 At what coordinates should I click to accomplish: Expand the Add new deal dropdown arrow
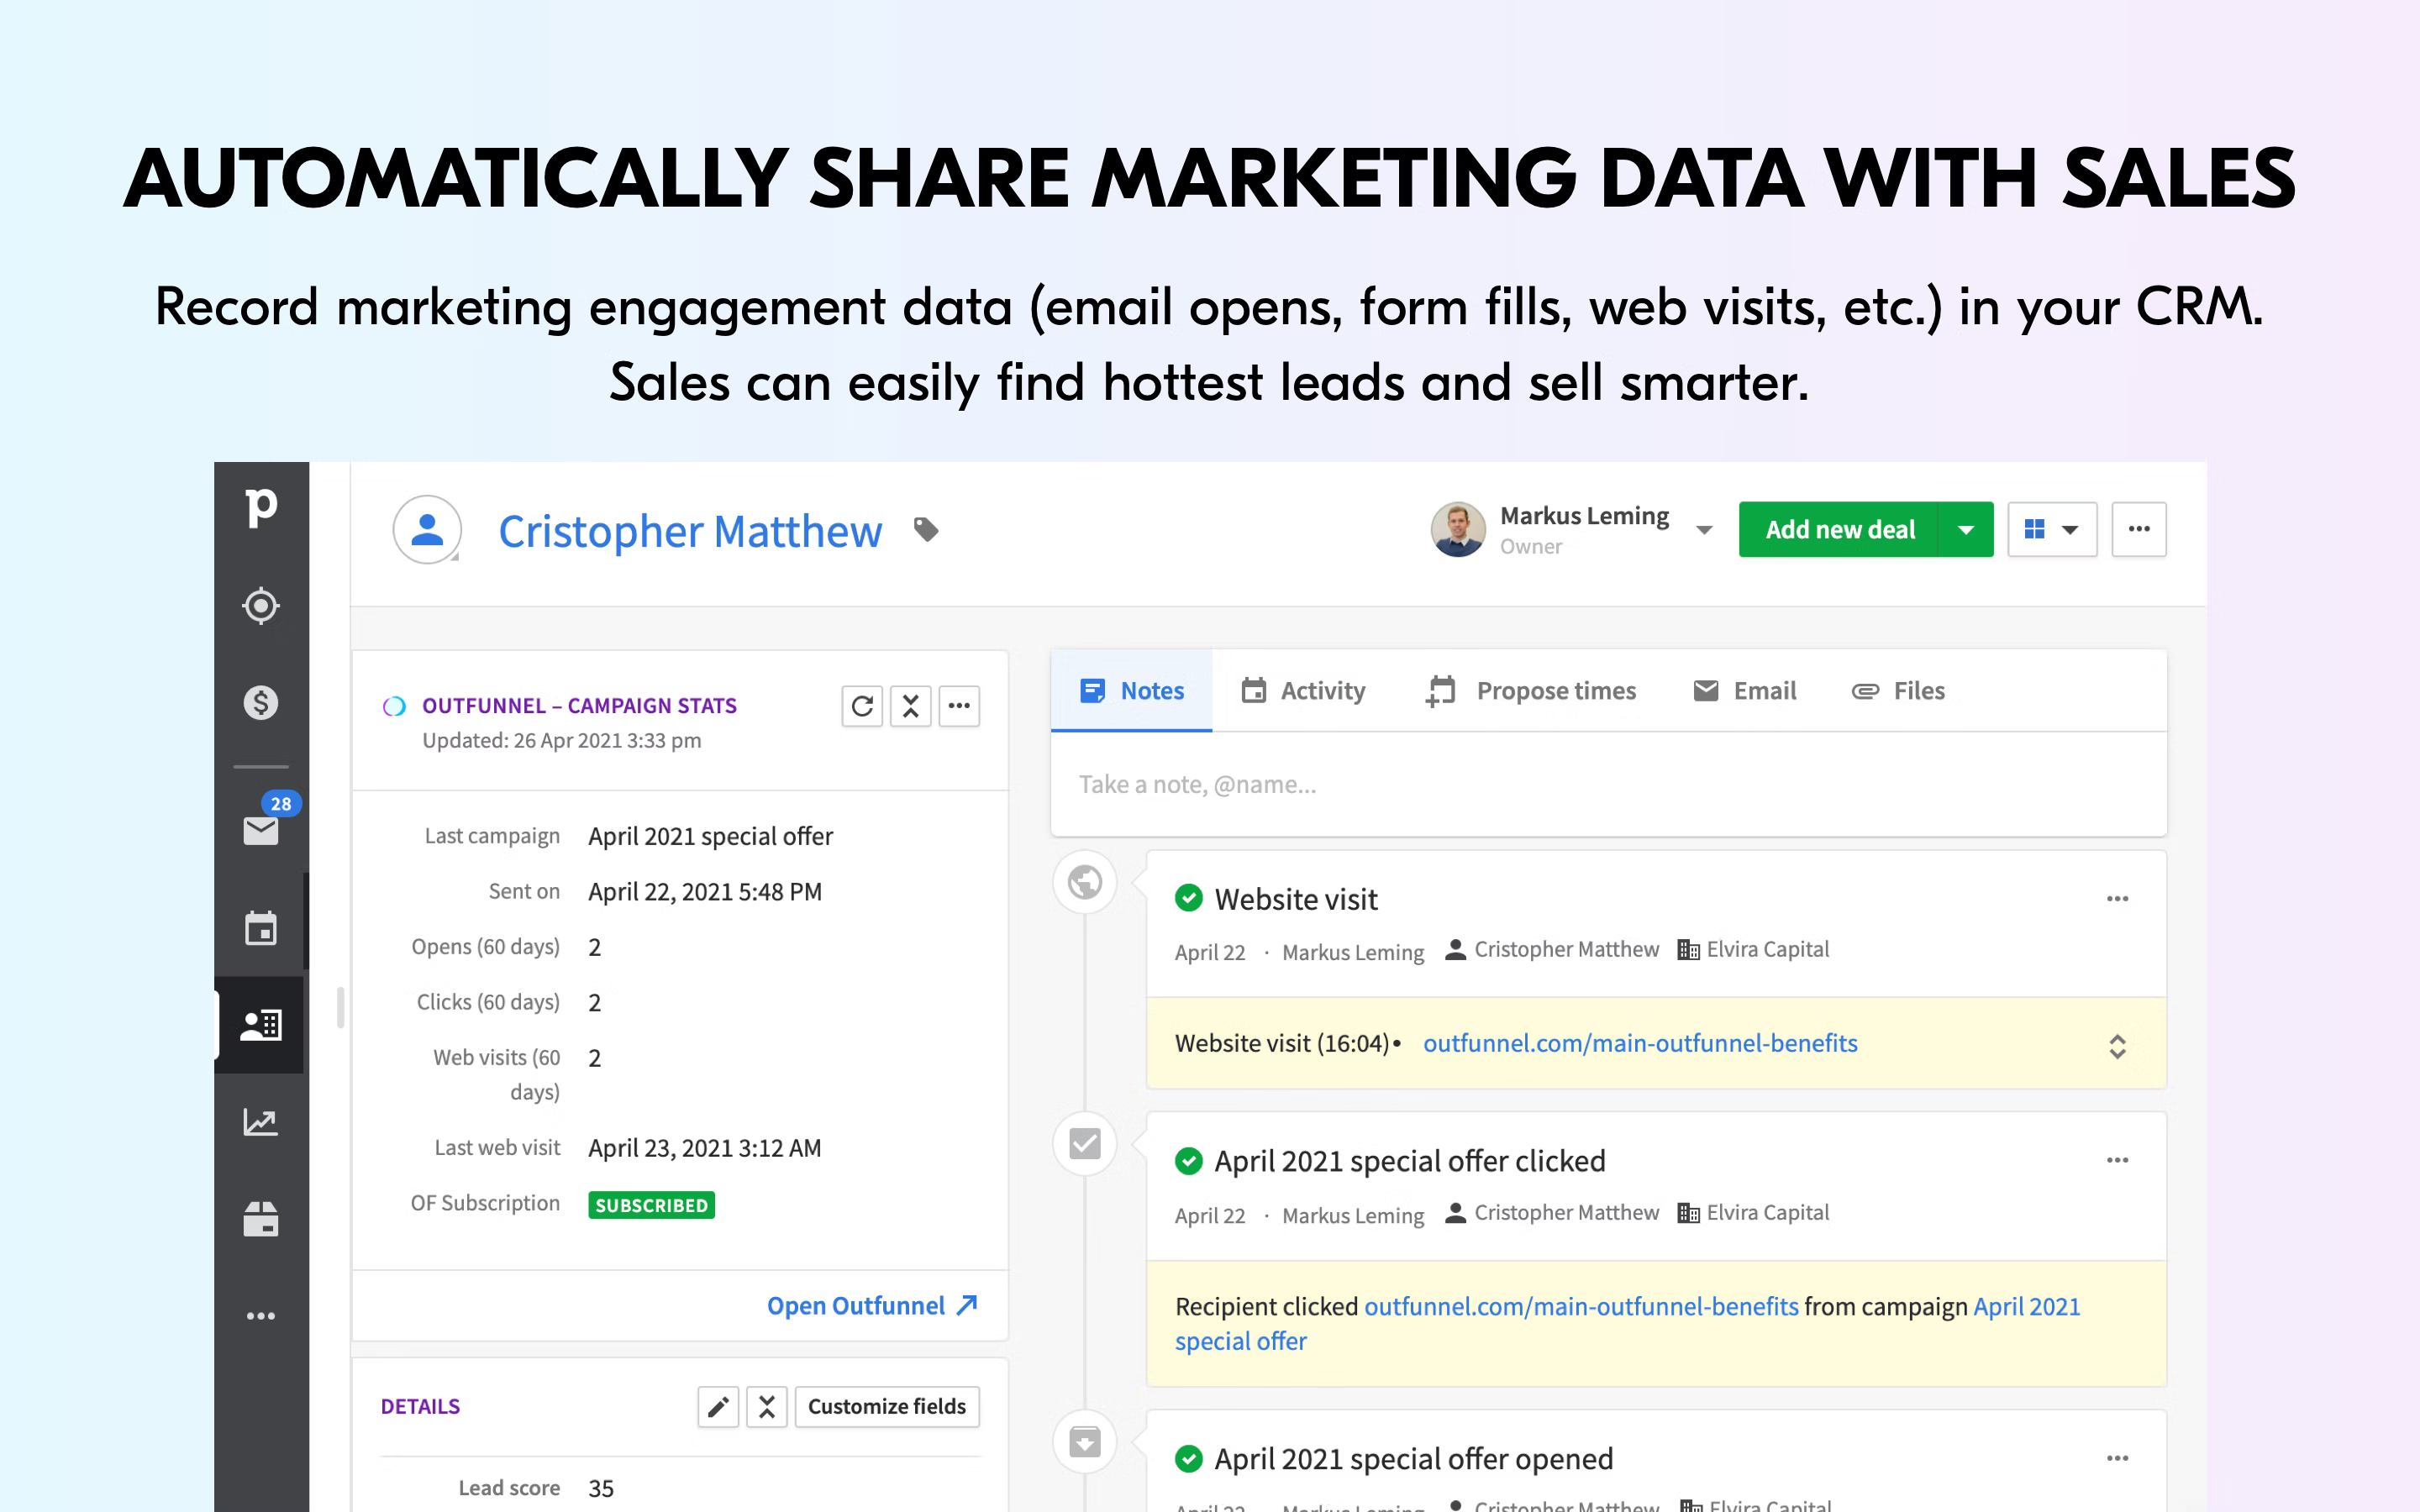coord(1965,529)
